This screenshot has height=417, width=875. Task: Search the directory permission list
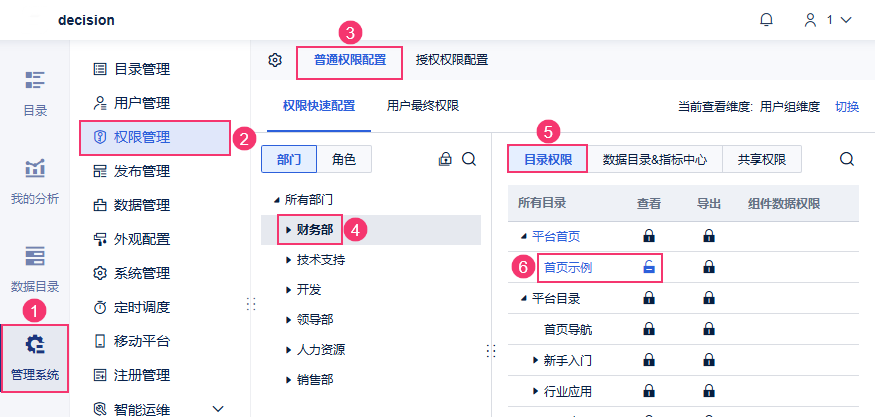(847, 159)
